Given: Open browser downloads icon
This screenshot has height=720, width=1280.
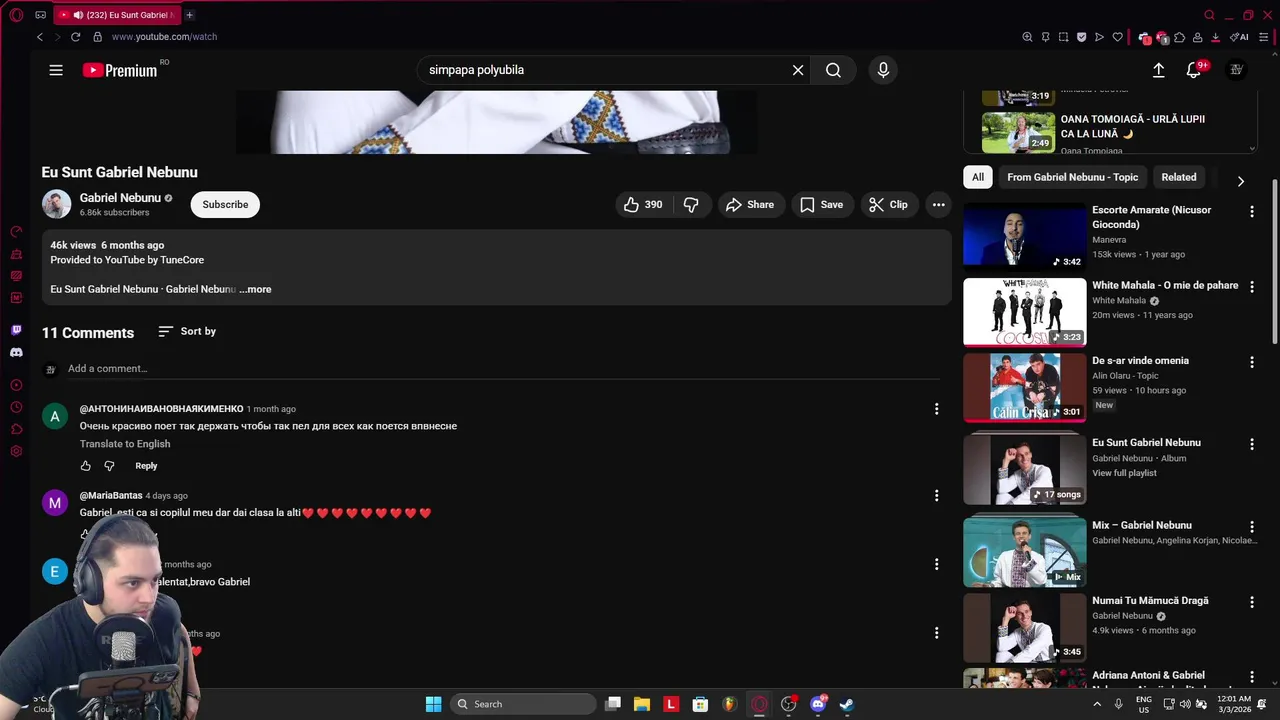Looking at the screenshot, I should (1215, 37).
